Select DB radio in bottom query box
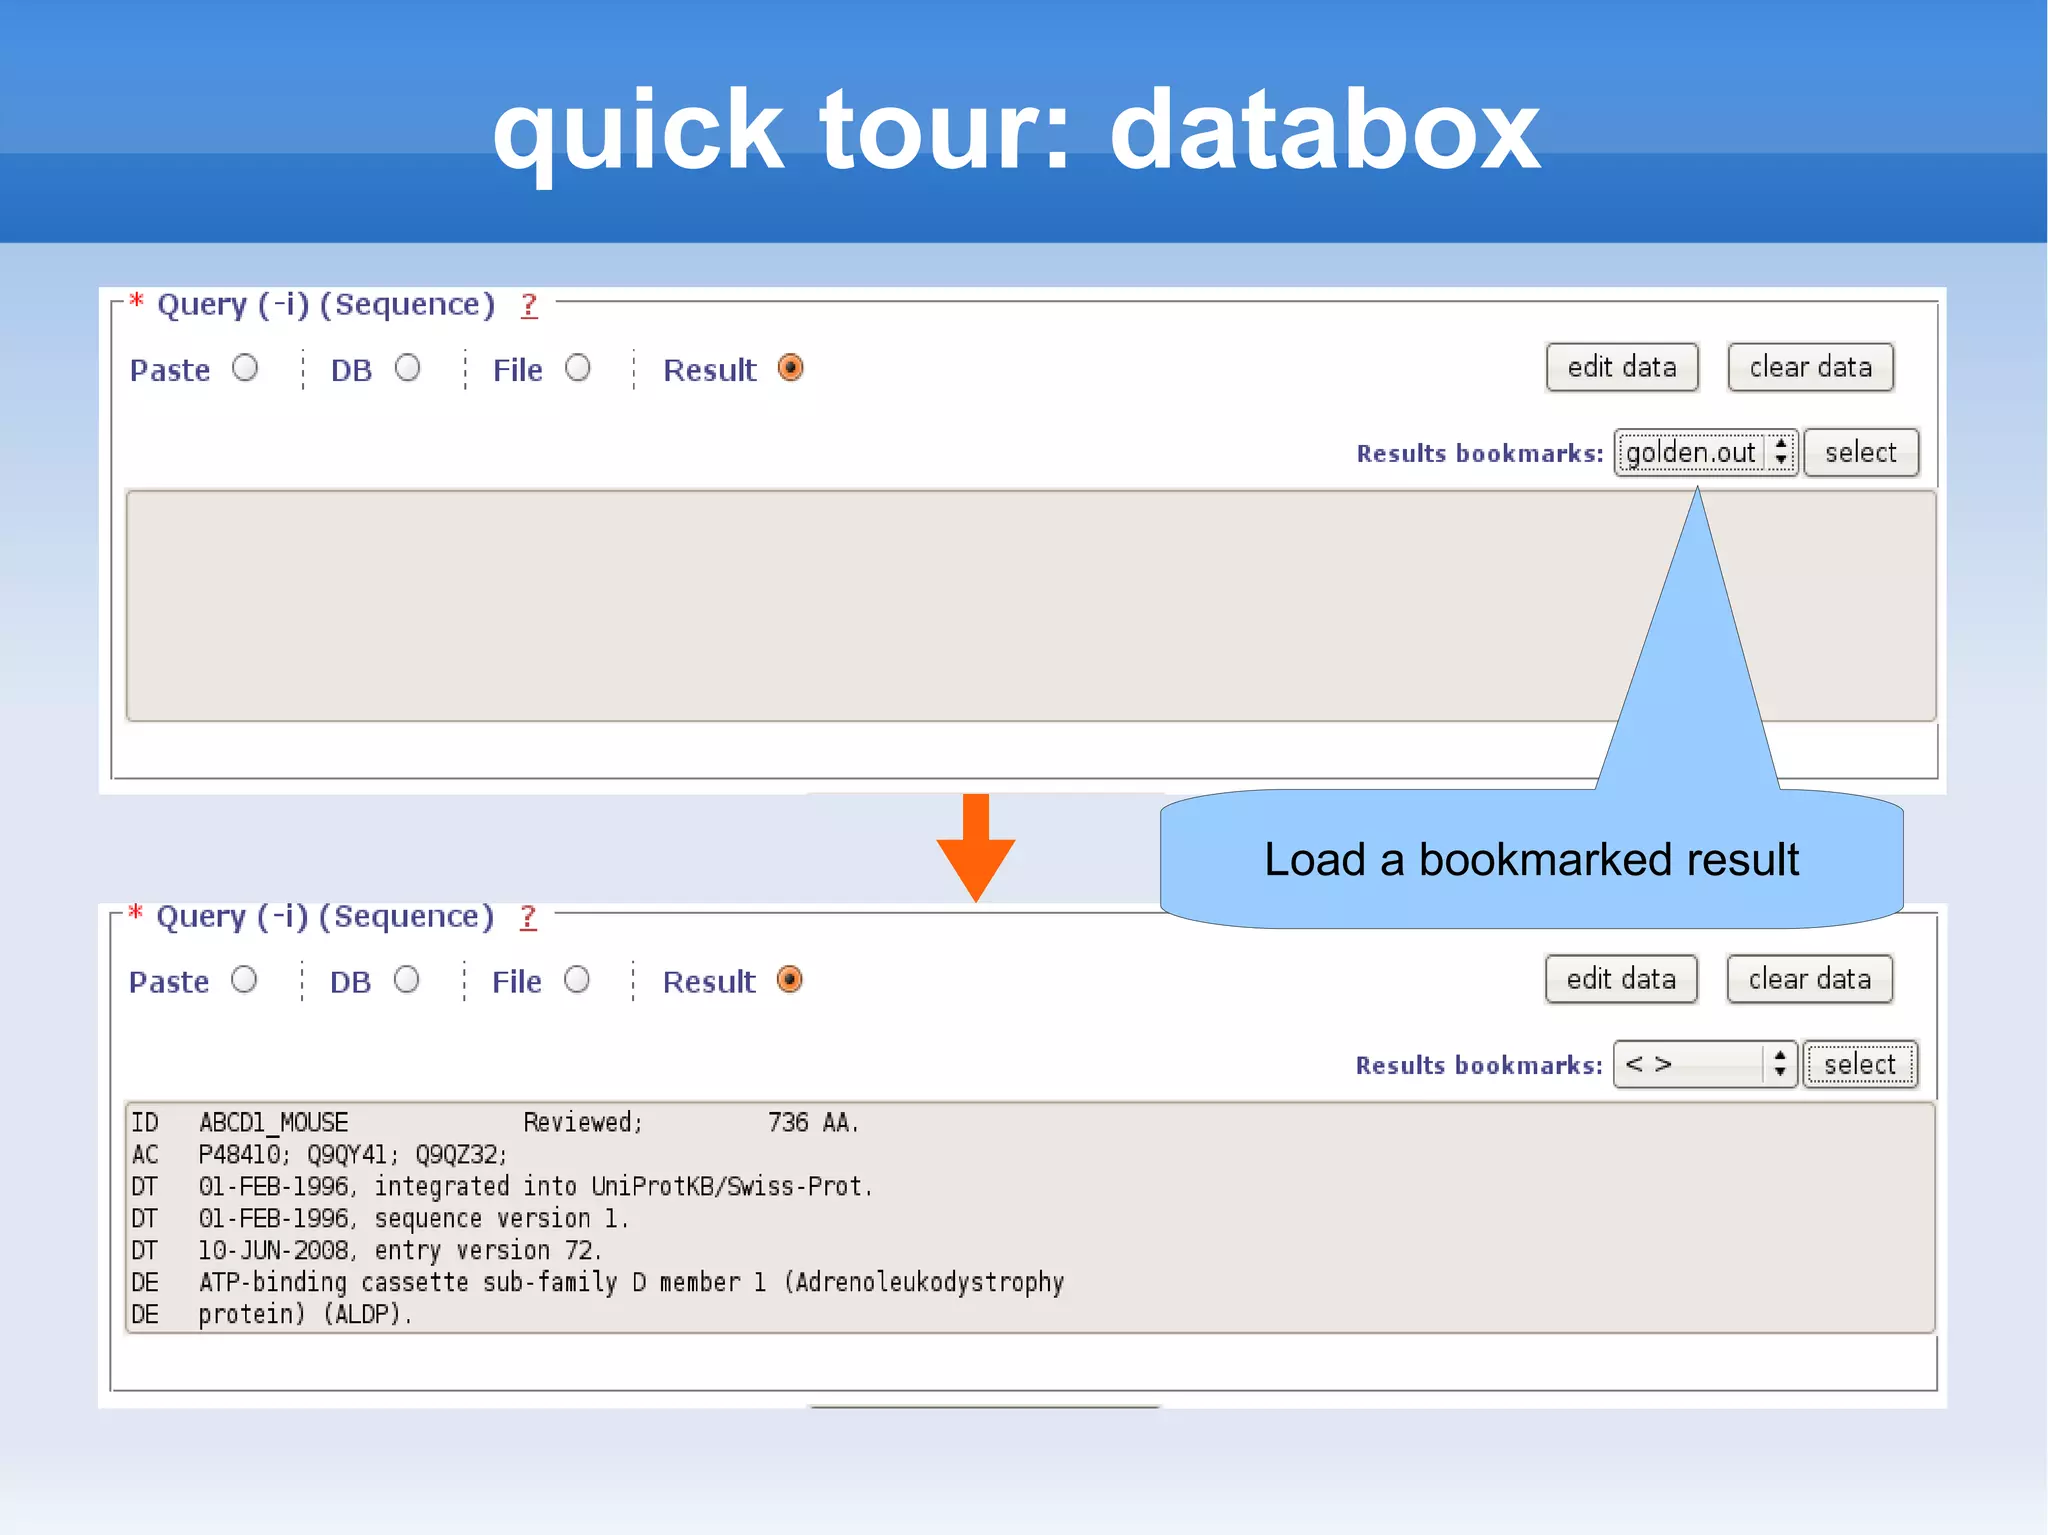 (x=406, y=980)
